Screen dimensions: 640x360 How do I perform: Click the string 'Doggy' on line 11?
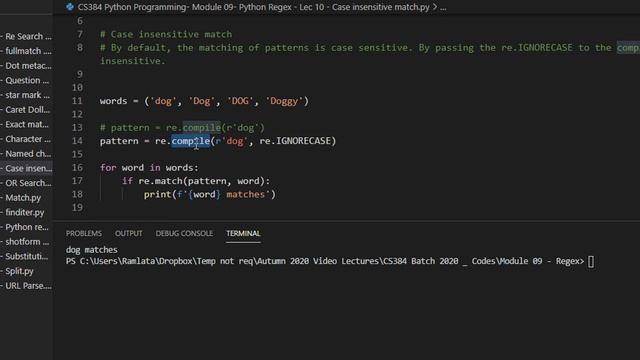pyautogui.click(x=284, y=101)
